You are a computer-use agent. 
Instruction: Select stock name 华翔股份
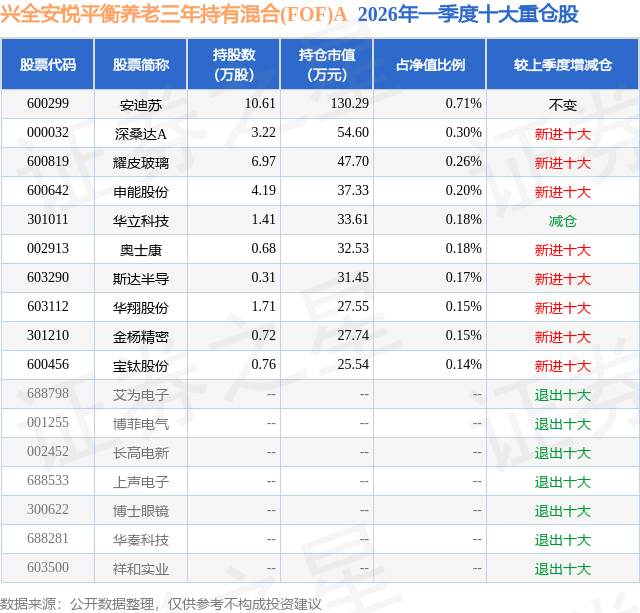[x=141, y=308]
